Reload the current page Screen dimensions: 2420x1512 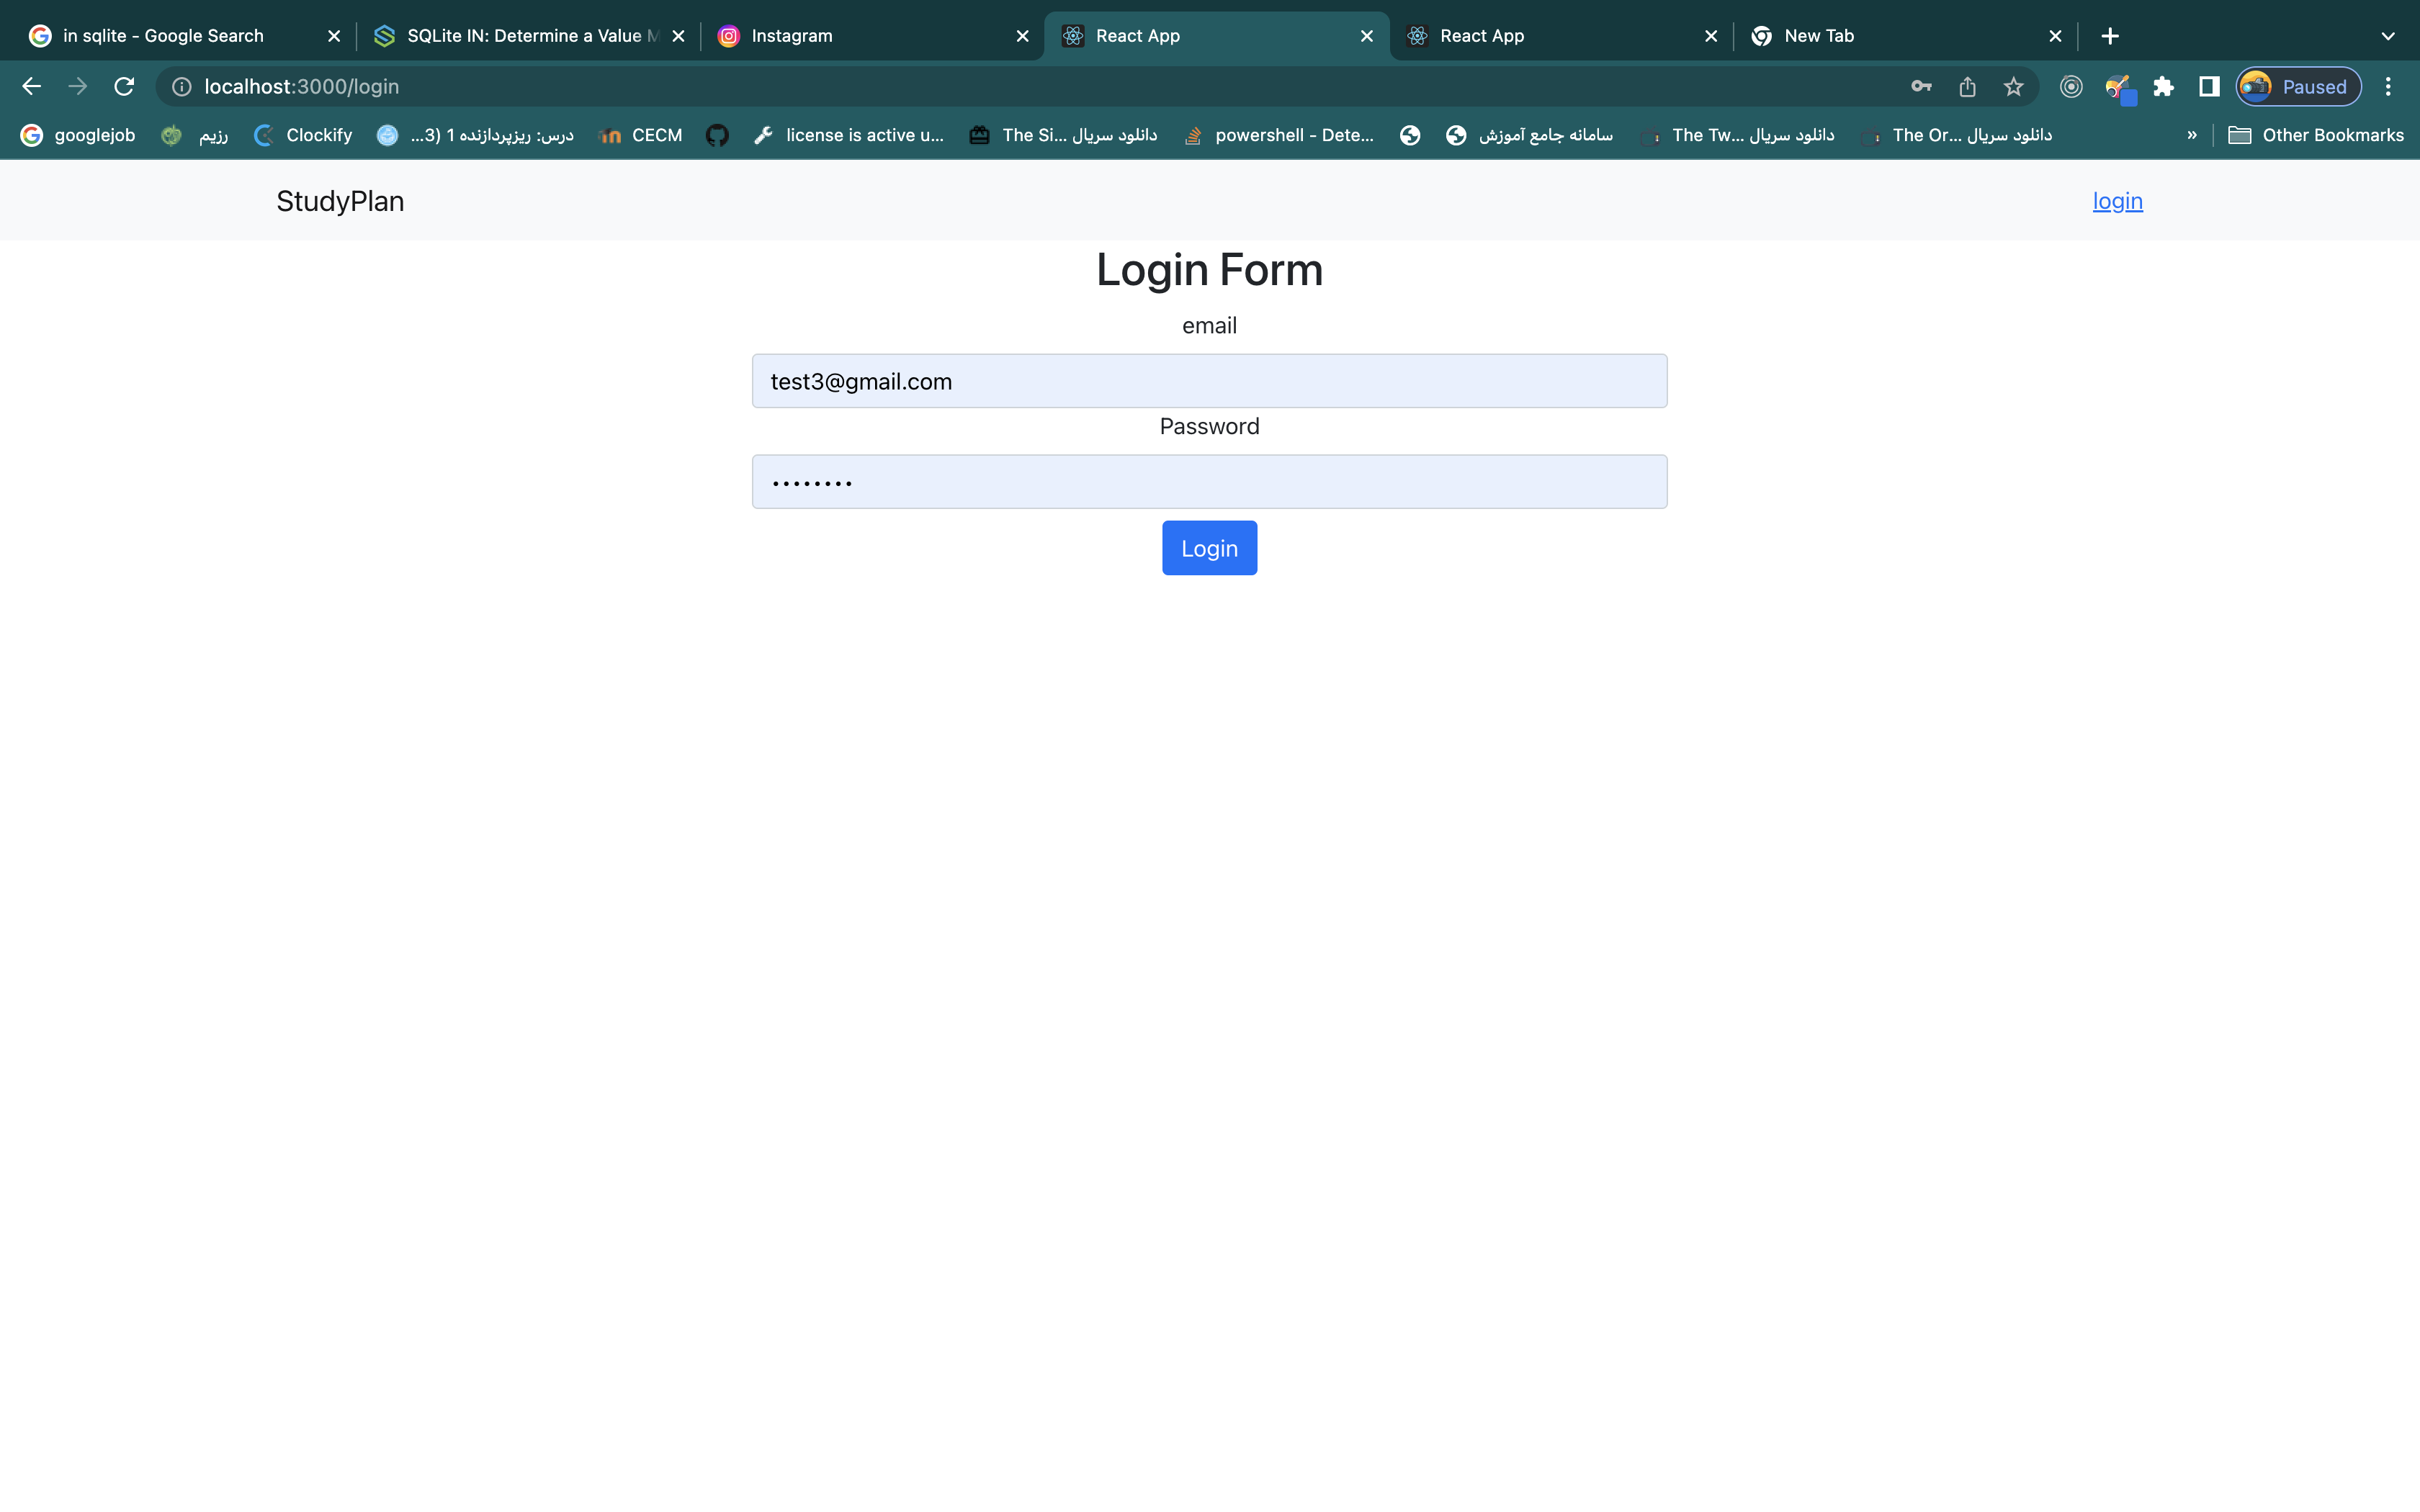[124, 87]
